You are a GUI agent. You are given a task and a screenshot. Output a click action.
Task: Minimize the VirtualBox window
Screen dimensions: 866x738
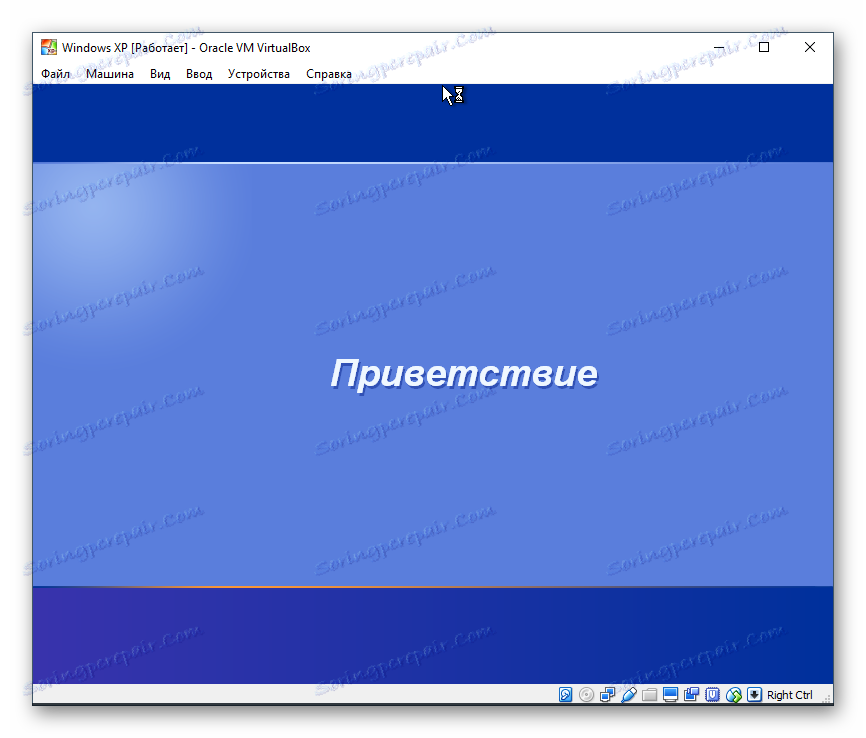(x=719, y=48)
